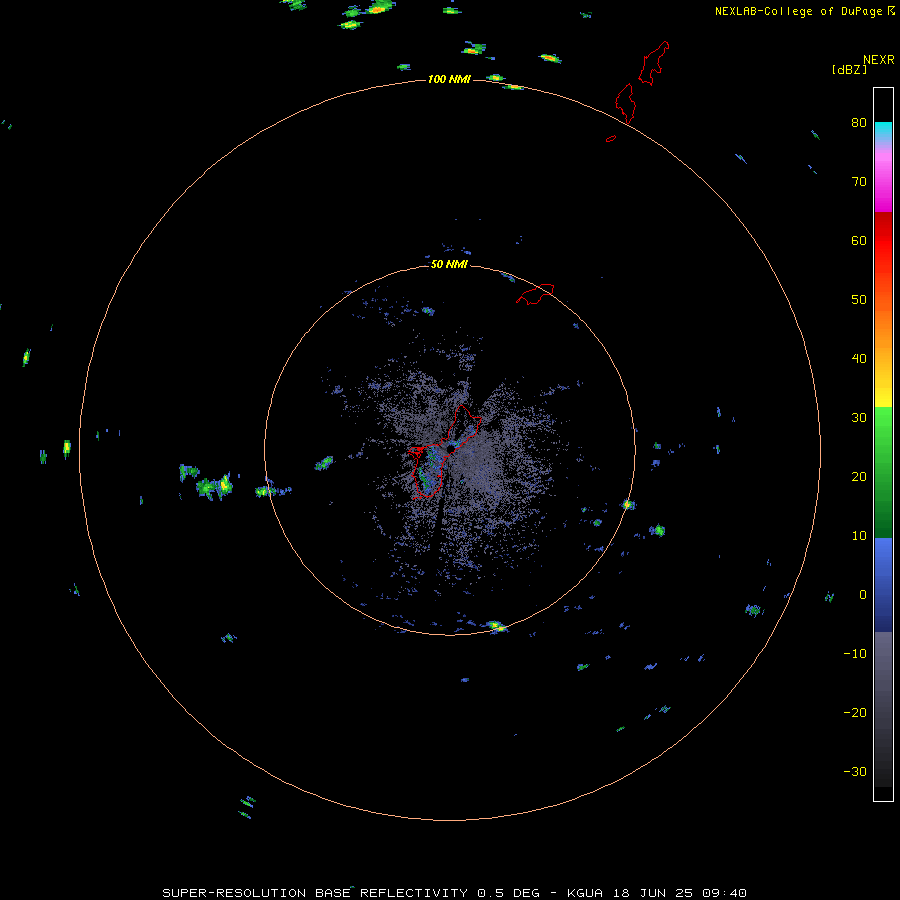The width and height of the screenshot is (900, 900).
Task: Click the [dBZ] unit label
Action: tap(849, 69)
